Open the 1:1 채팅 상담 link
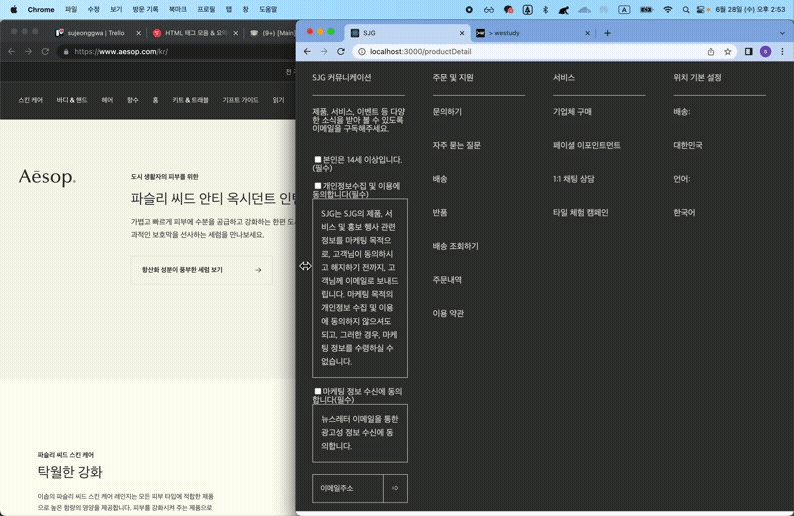The image size is (794, 516). (574, 179)
